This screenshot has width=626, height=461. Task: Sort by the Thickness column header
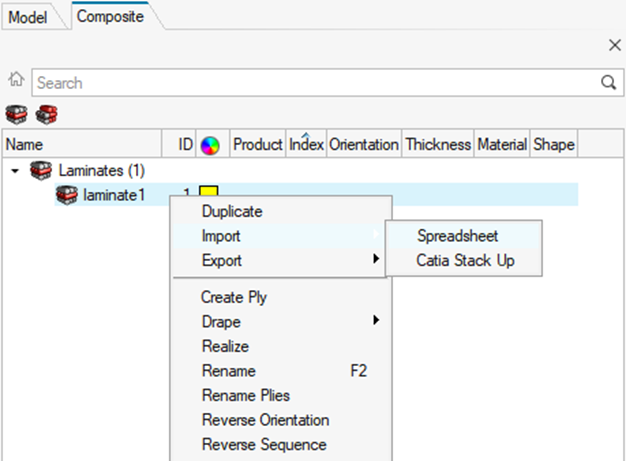tap(437, 145)
